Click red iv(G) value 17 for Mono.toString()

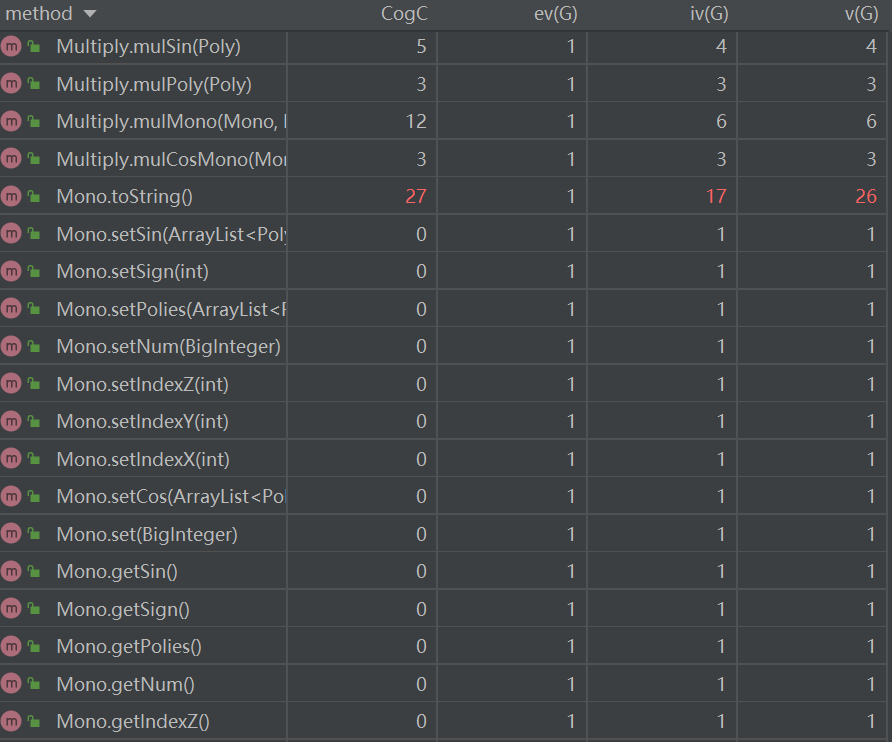point(716,196)
